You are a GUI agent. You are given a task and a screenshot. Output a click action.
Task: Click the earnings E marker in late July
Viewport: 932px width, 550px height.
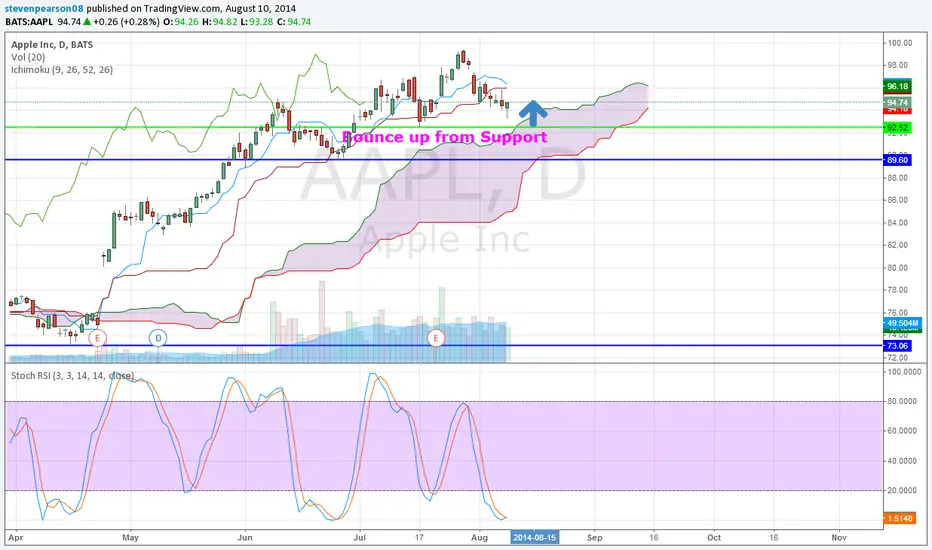(436, 338)
